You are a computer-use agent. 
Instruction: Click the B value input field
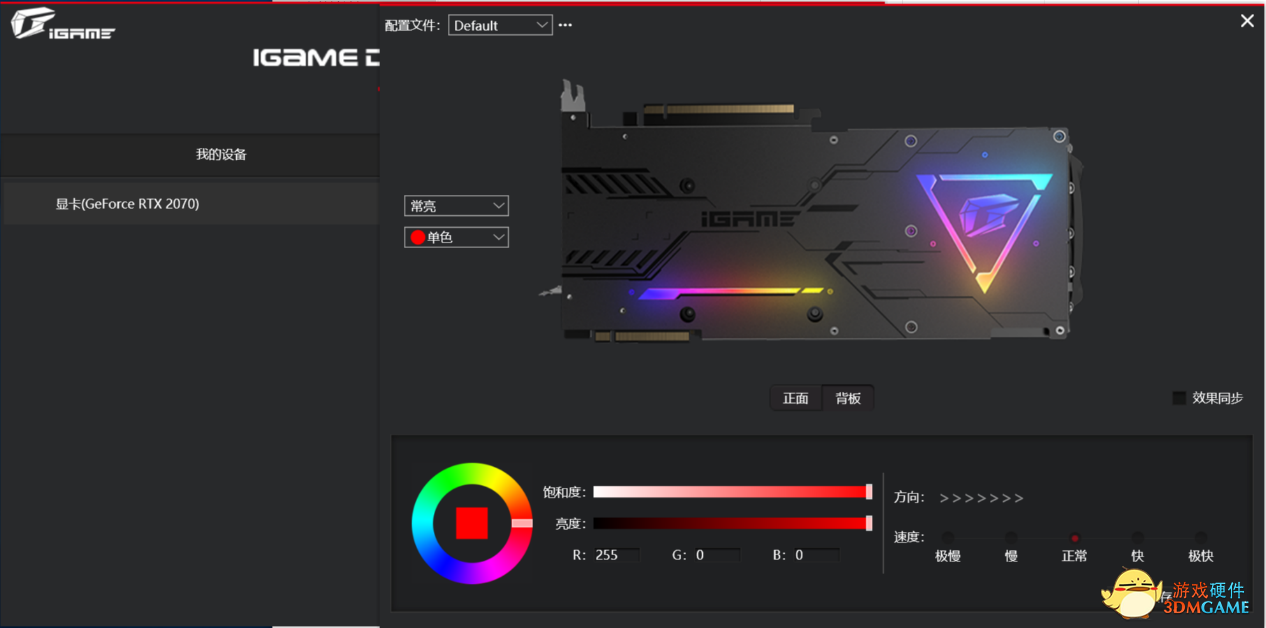click(x=817, y=555)
